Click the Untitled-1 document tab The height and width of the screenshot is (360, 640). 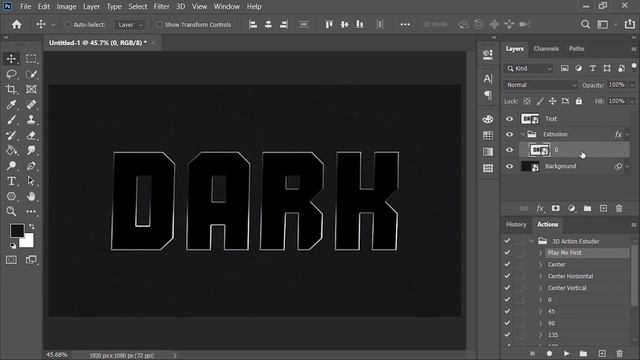pos(98,42)
